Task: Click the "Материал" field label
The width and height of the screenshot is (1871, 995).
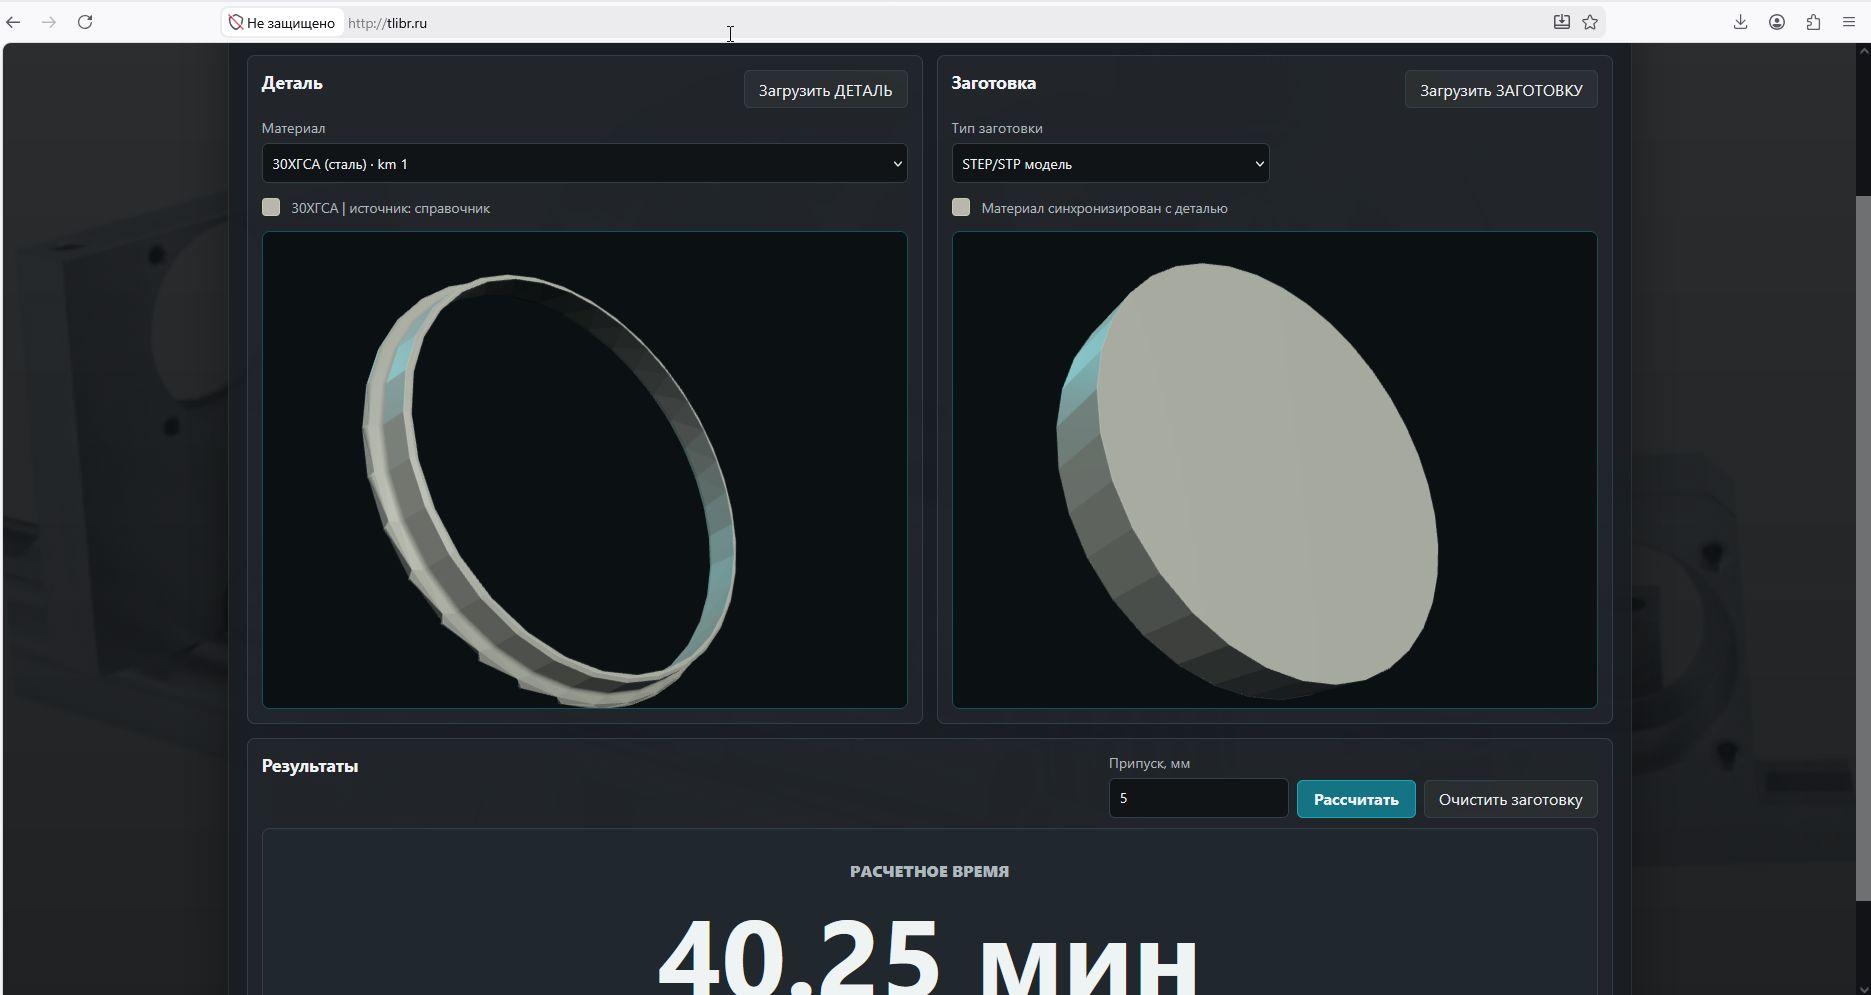Action: pyautogui.click(x=293, y=128)
